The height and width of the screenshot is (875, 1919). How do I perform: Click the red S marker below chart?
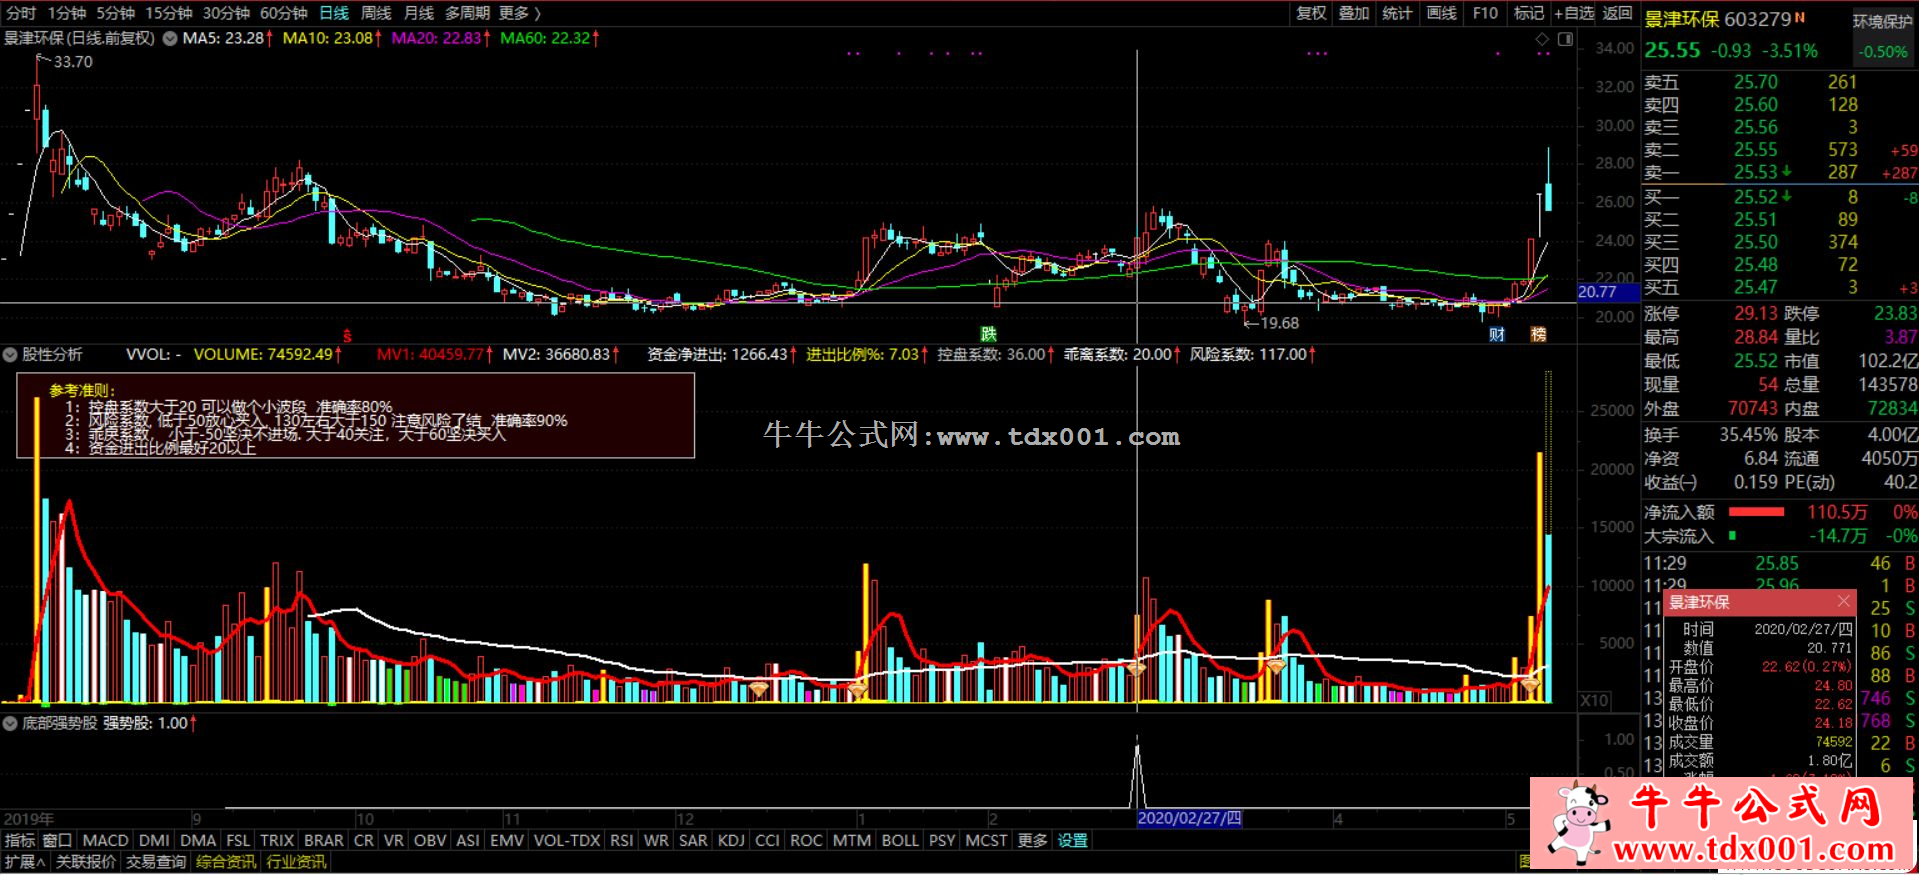click(x=347, y=336)
